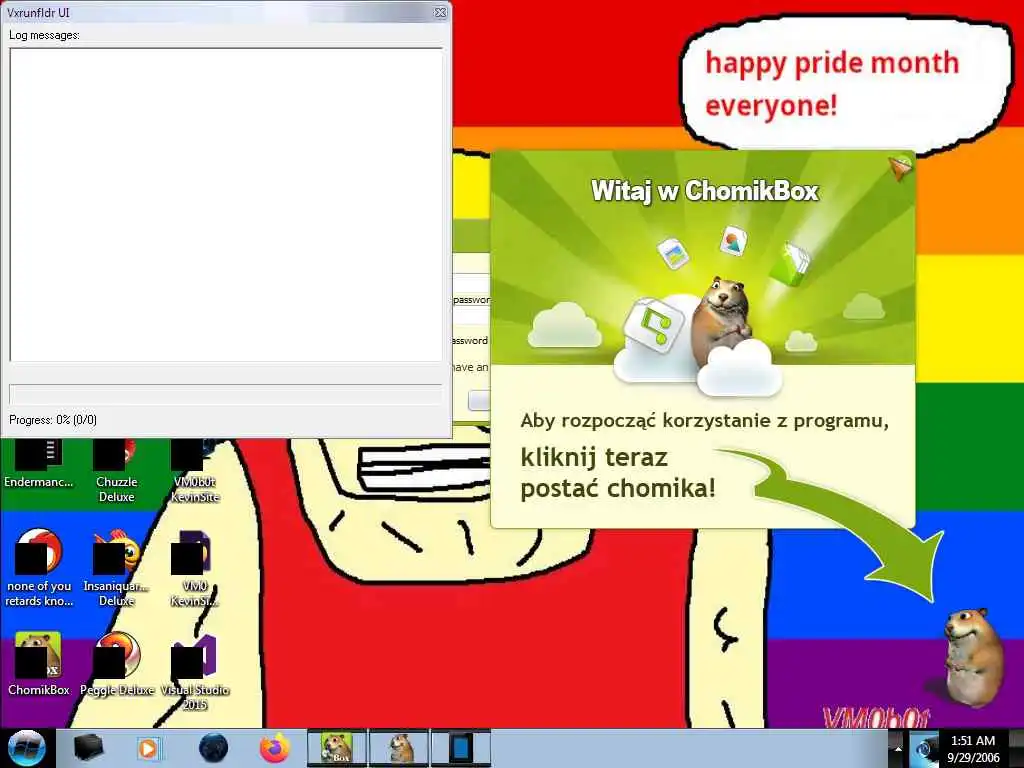Open the clock showing 1:51 AM

[973, 748]
